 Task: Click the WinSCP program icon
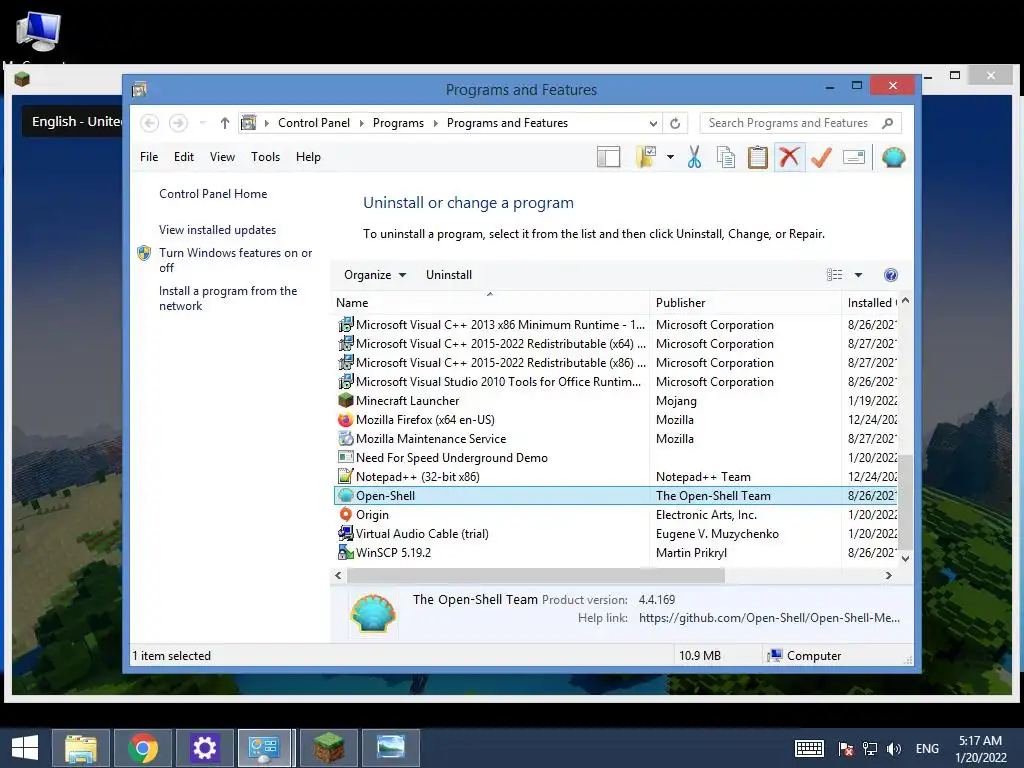345,552
